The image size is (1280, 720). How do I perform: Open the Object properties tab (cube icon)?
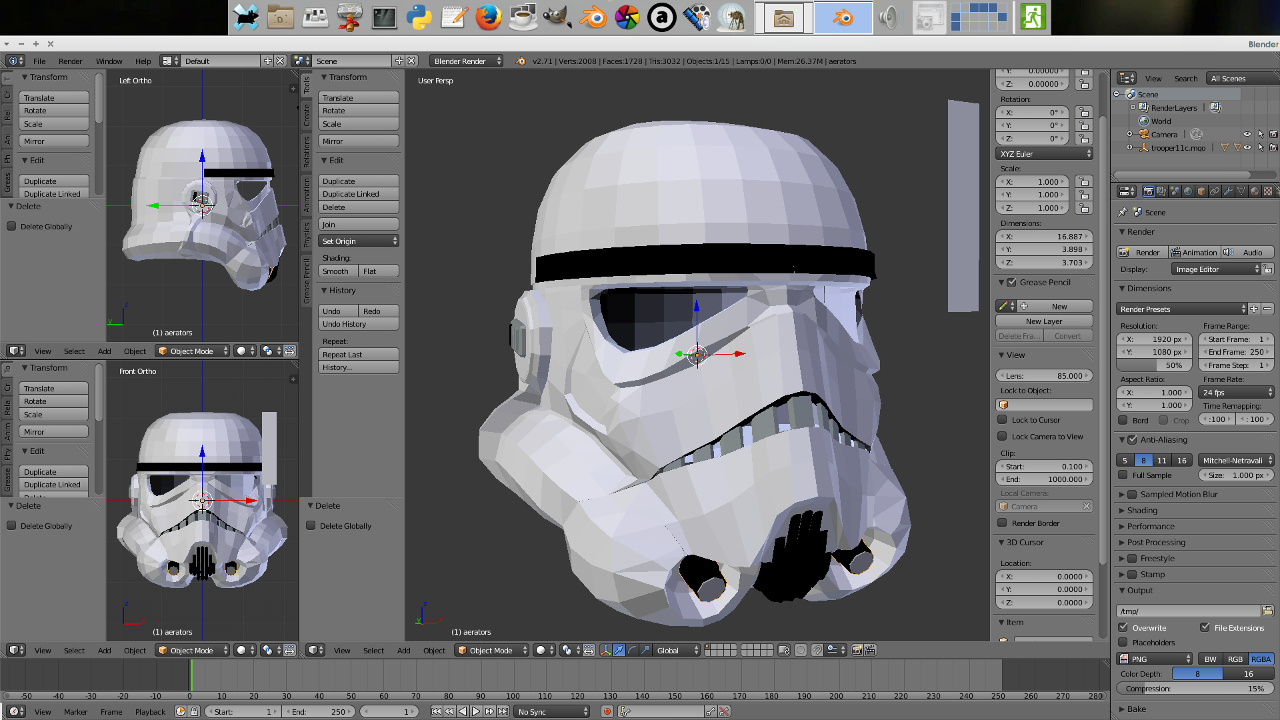pos(1202,191)
